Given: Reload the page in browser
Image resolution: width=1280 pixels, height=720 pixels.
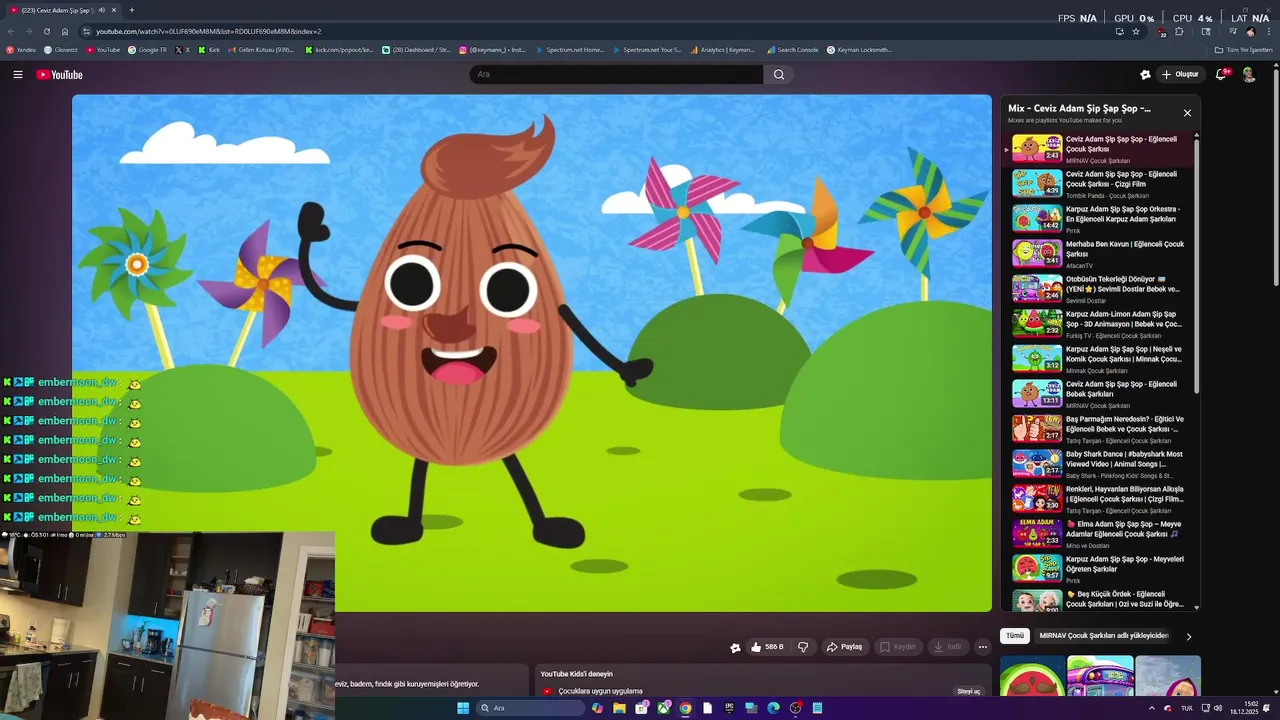Looking at the screenshot, I should tap(46, 31).
